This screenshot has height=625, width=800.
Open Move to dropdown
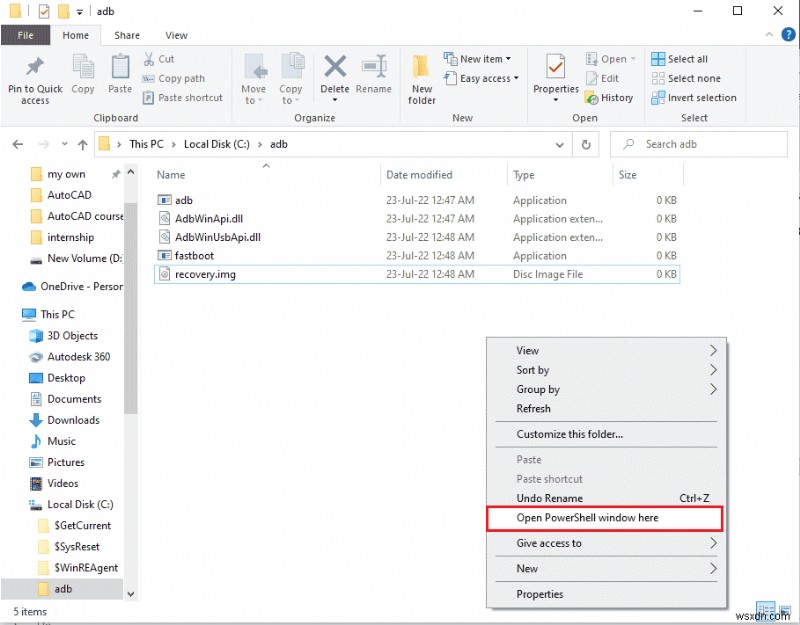coord(254,79)
